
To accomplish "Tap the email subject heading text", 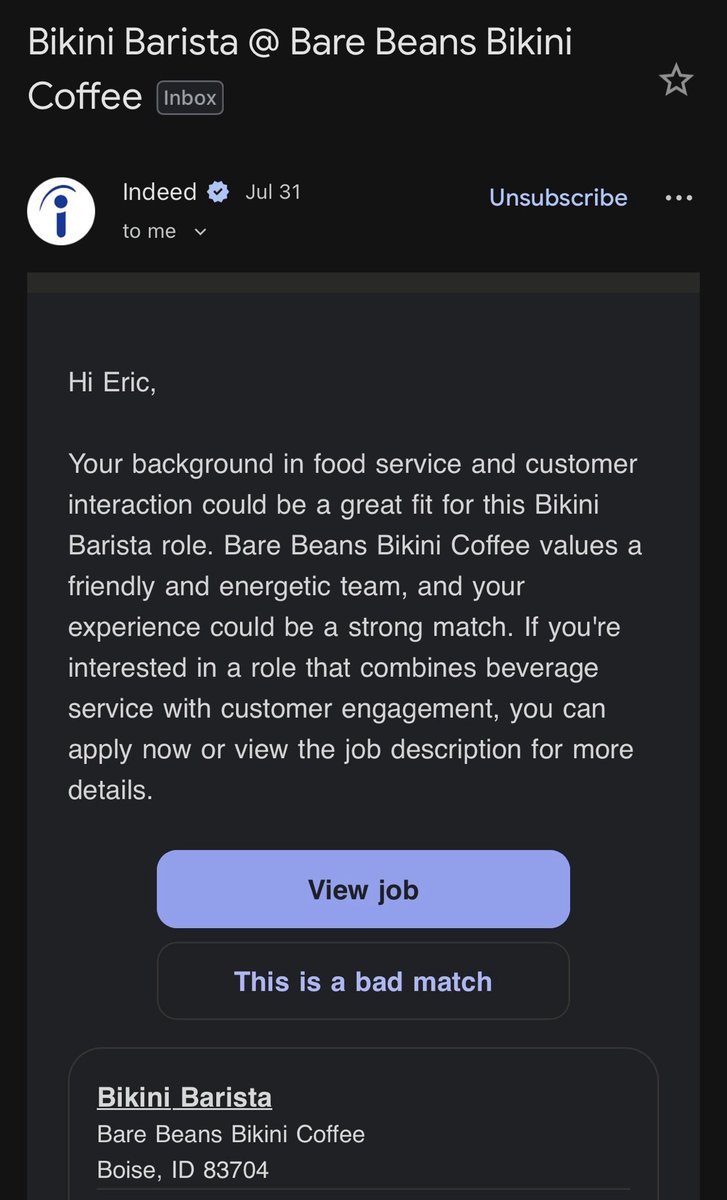I will tap(300, 69).
